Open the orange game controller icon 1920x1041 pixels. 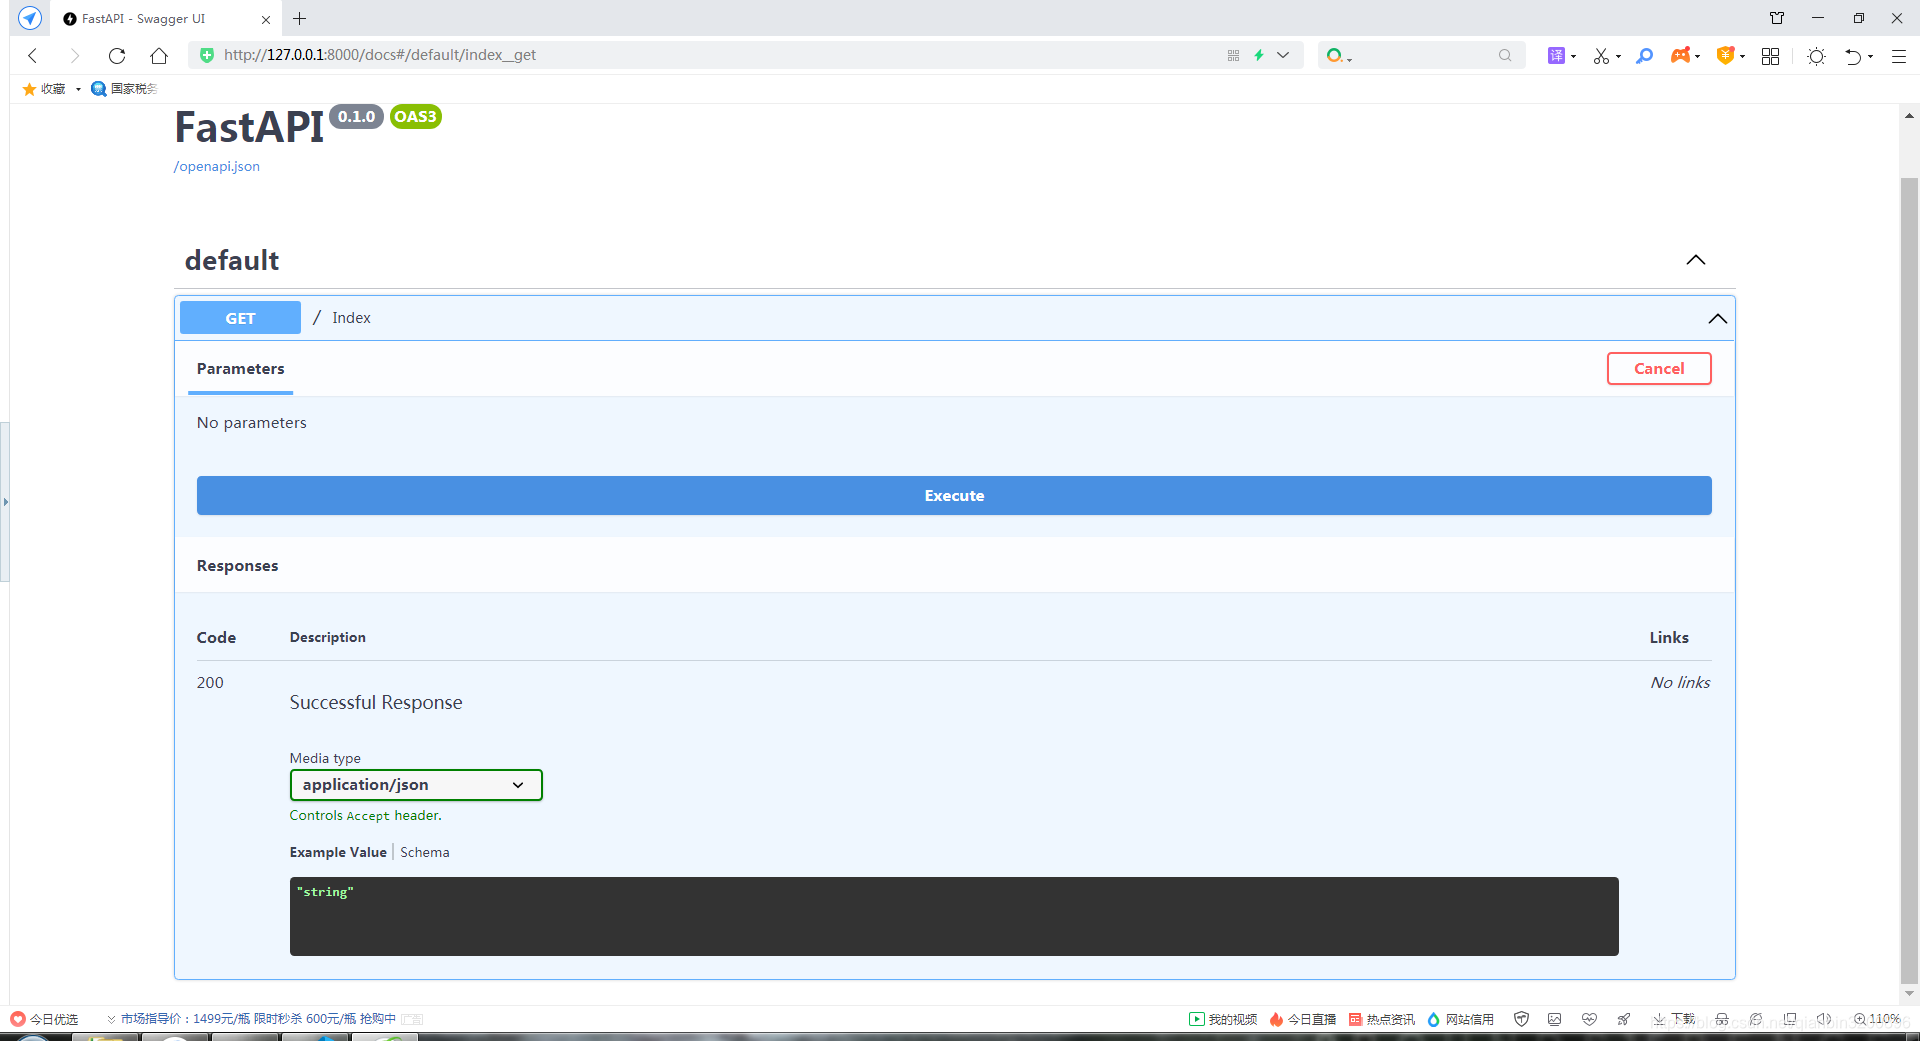pyautogui.click(x=1681, y=56)
